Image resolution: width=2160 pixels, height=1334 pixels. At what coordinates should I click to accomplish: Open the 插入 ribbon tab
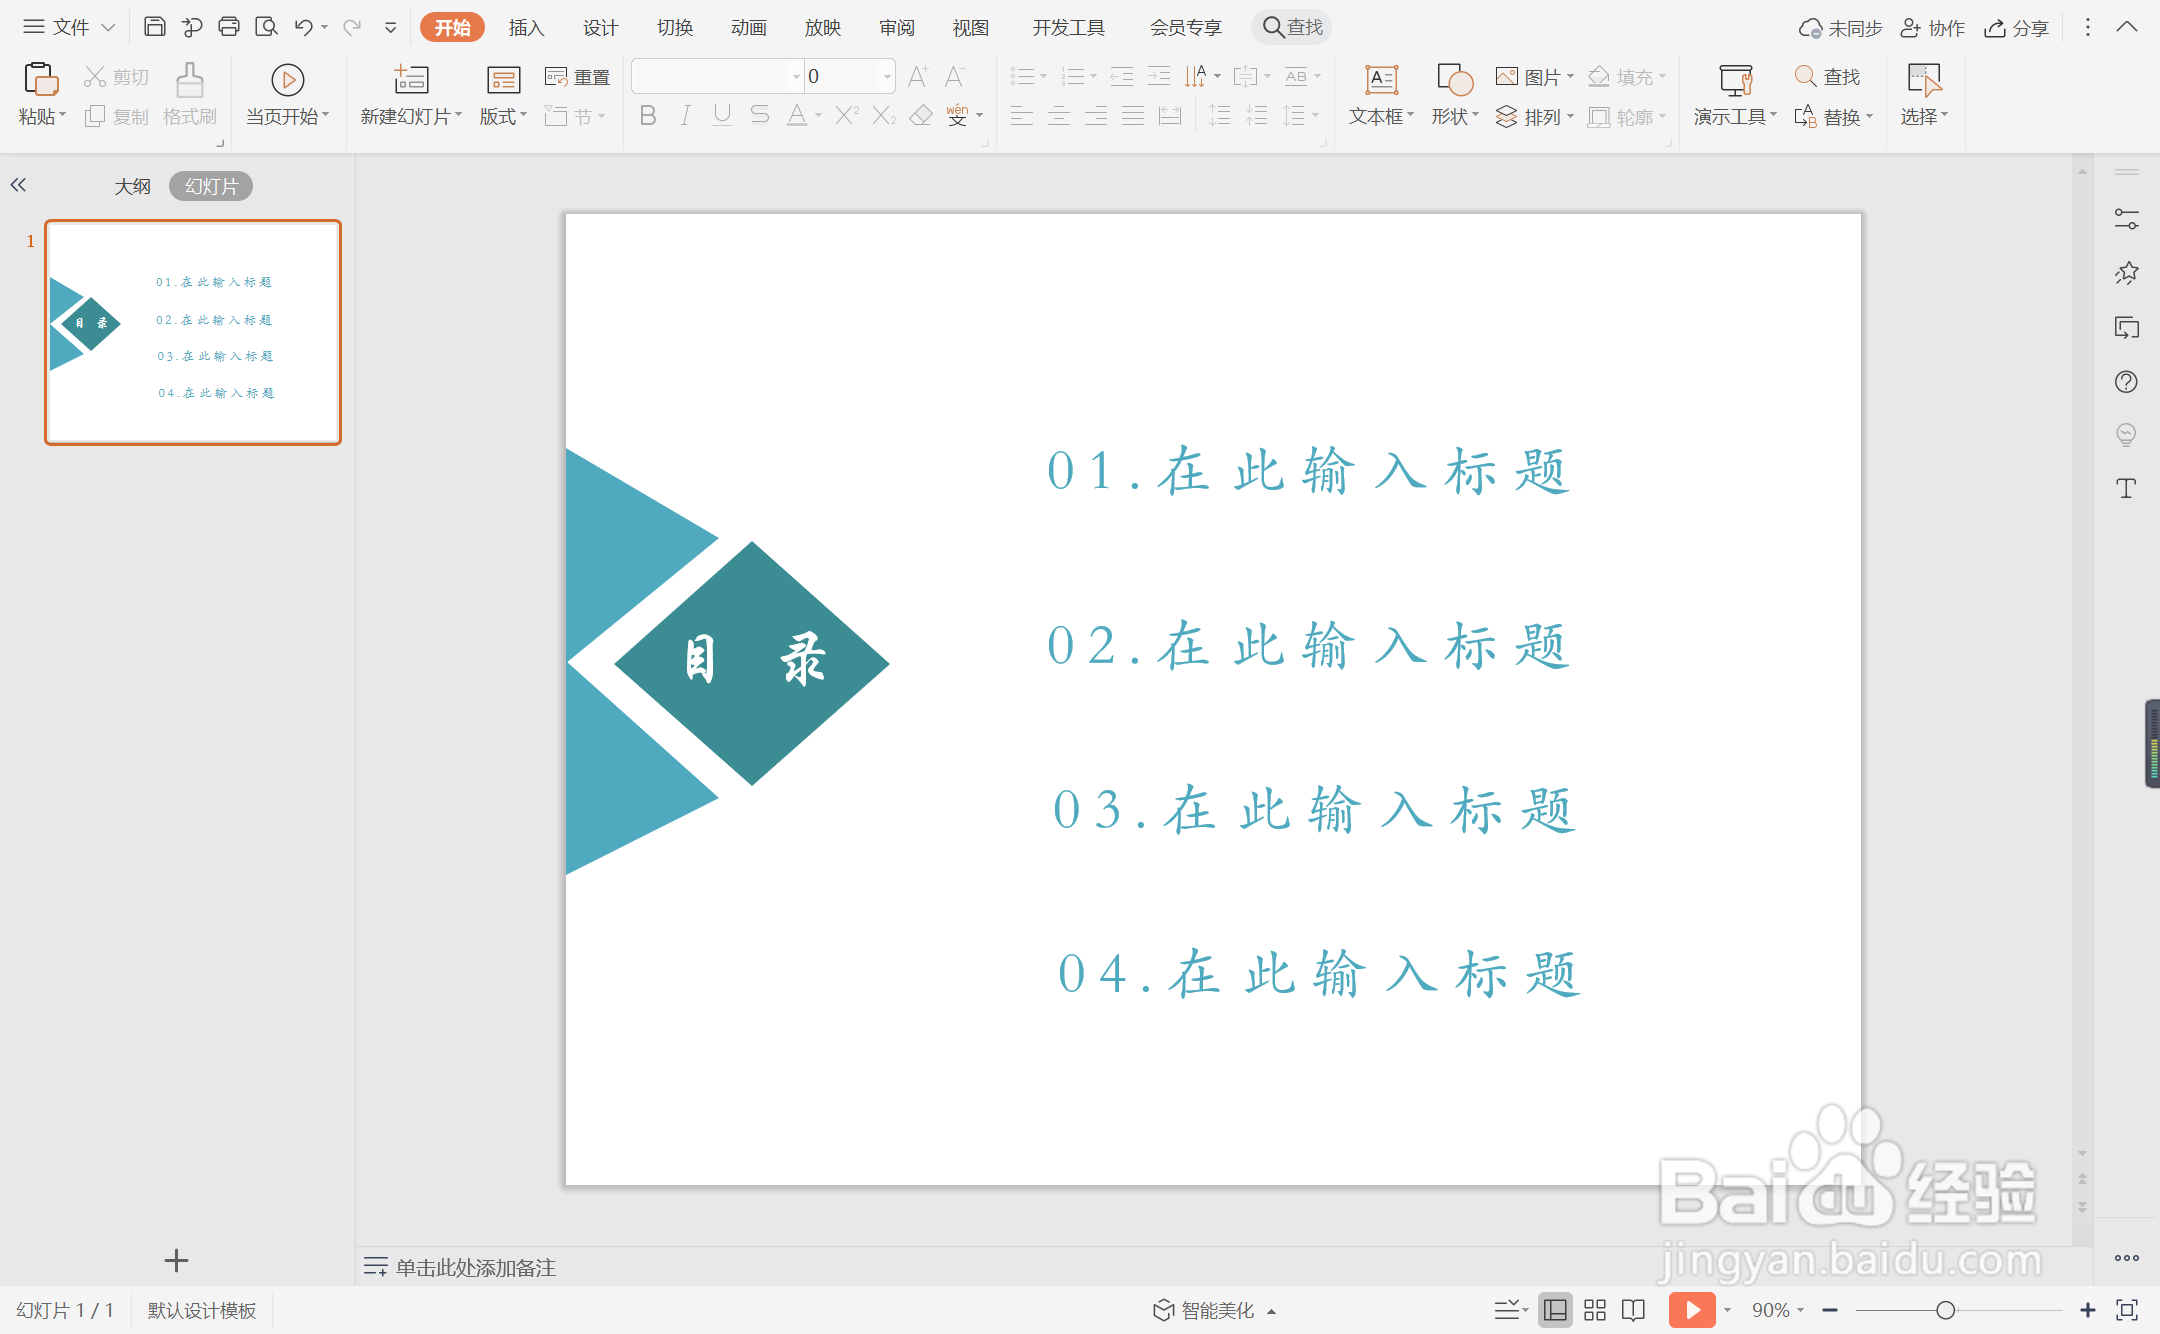[x=526, y=27]
